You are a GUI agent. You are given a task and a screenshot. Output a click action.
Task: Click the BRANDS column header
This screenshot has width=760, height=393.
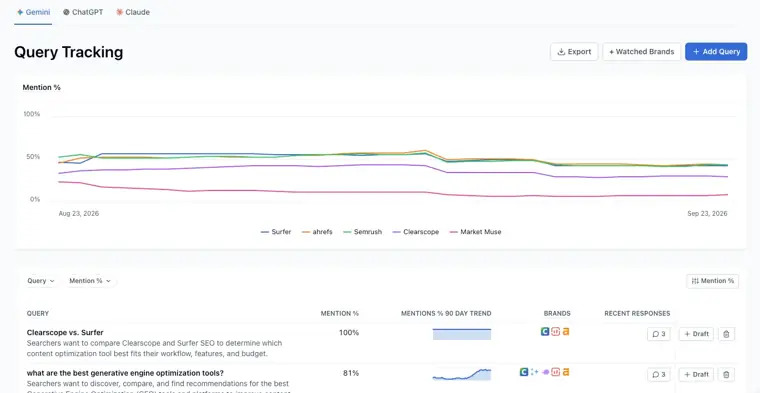(x=557, y=314)
